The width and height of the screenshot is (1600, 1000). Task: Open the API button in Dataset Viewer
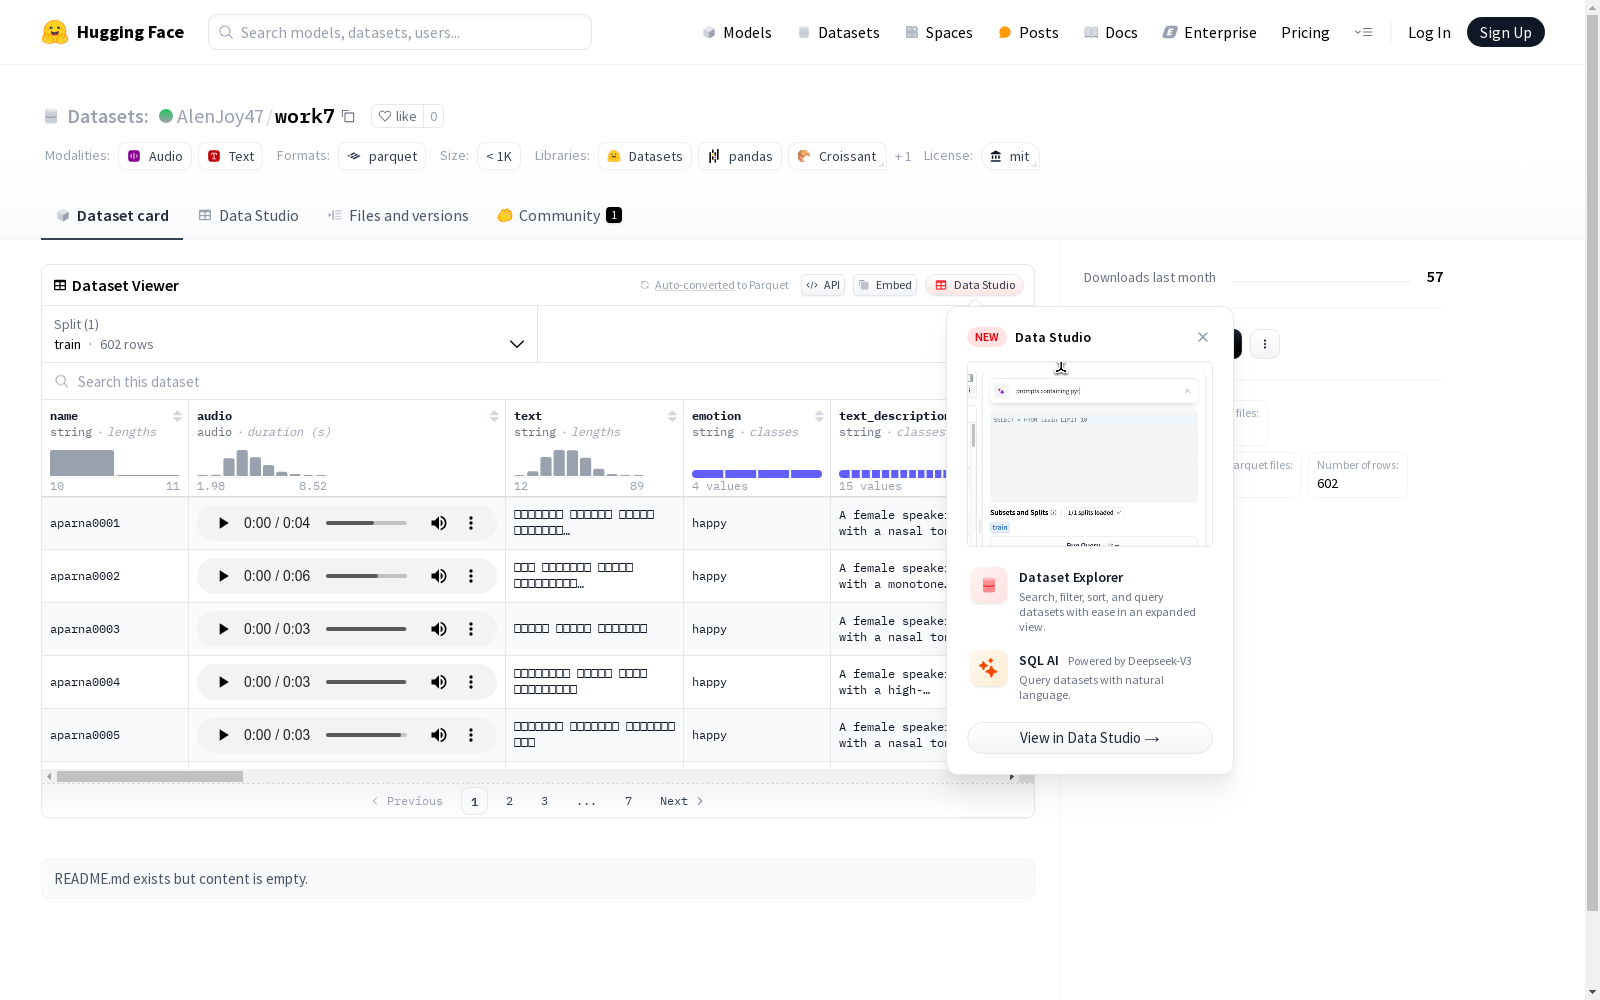823,285
